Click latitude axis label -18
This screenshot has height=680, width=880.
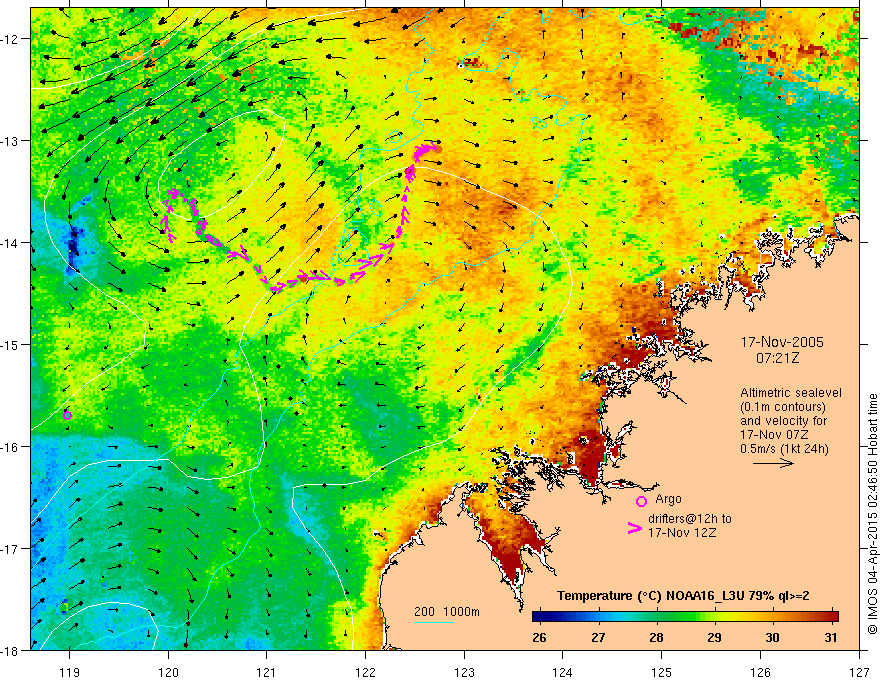pos(11,650)
